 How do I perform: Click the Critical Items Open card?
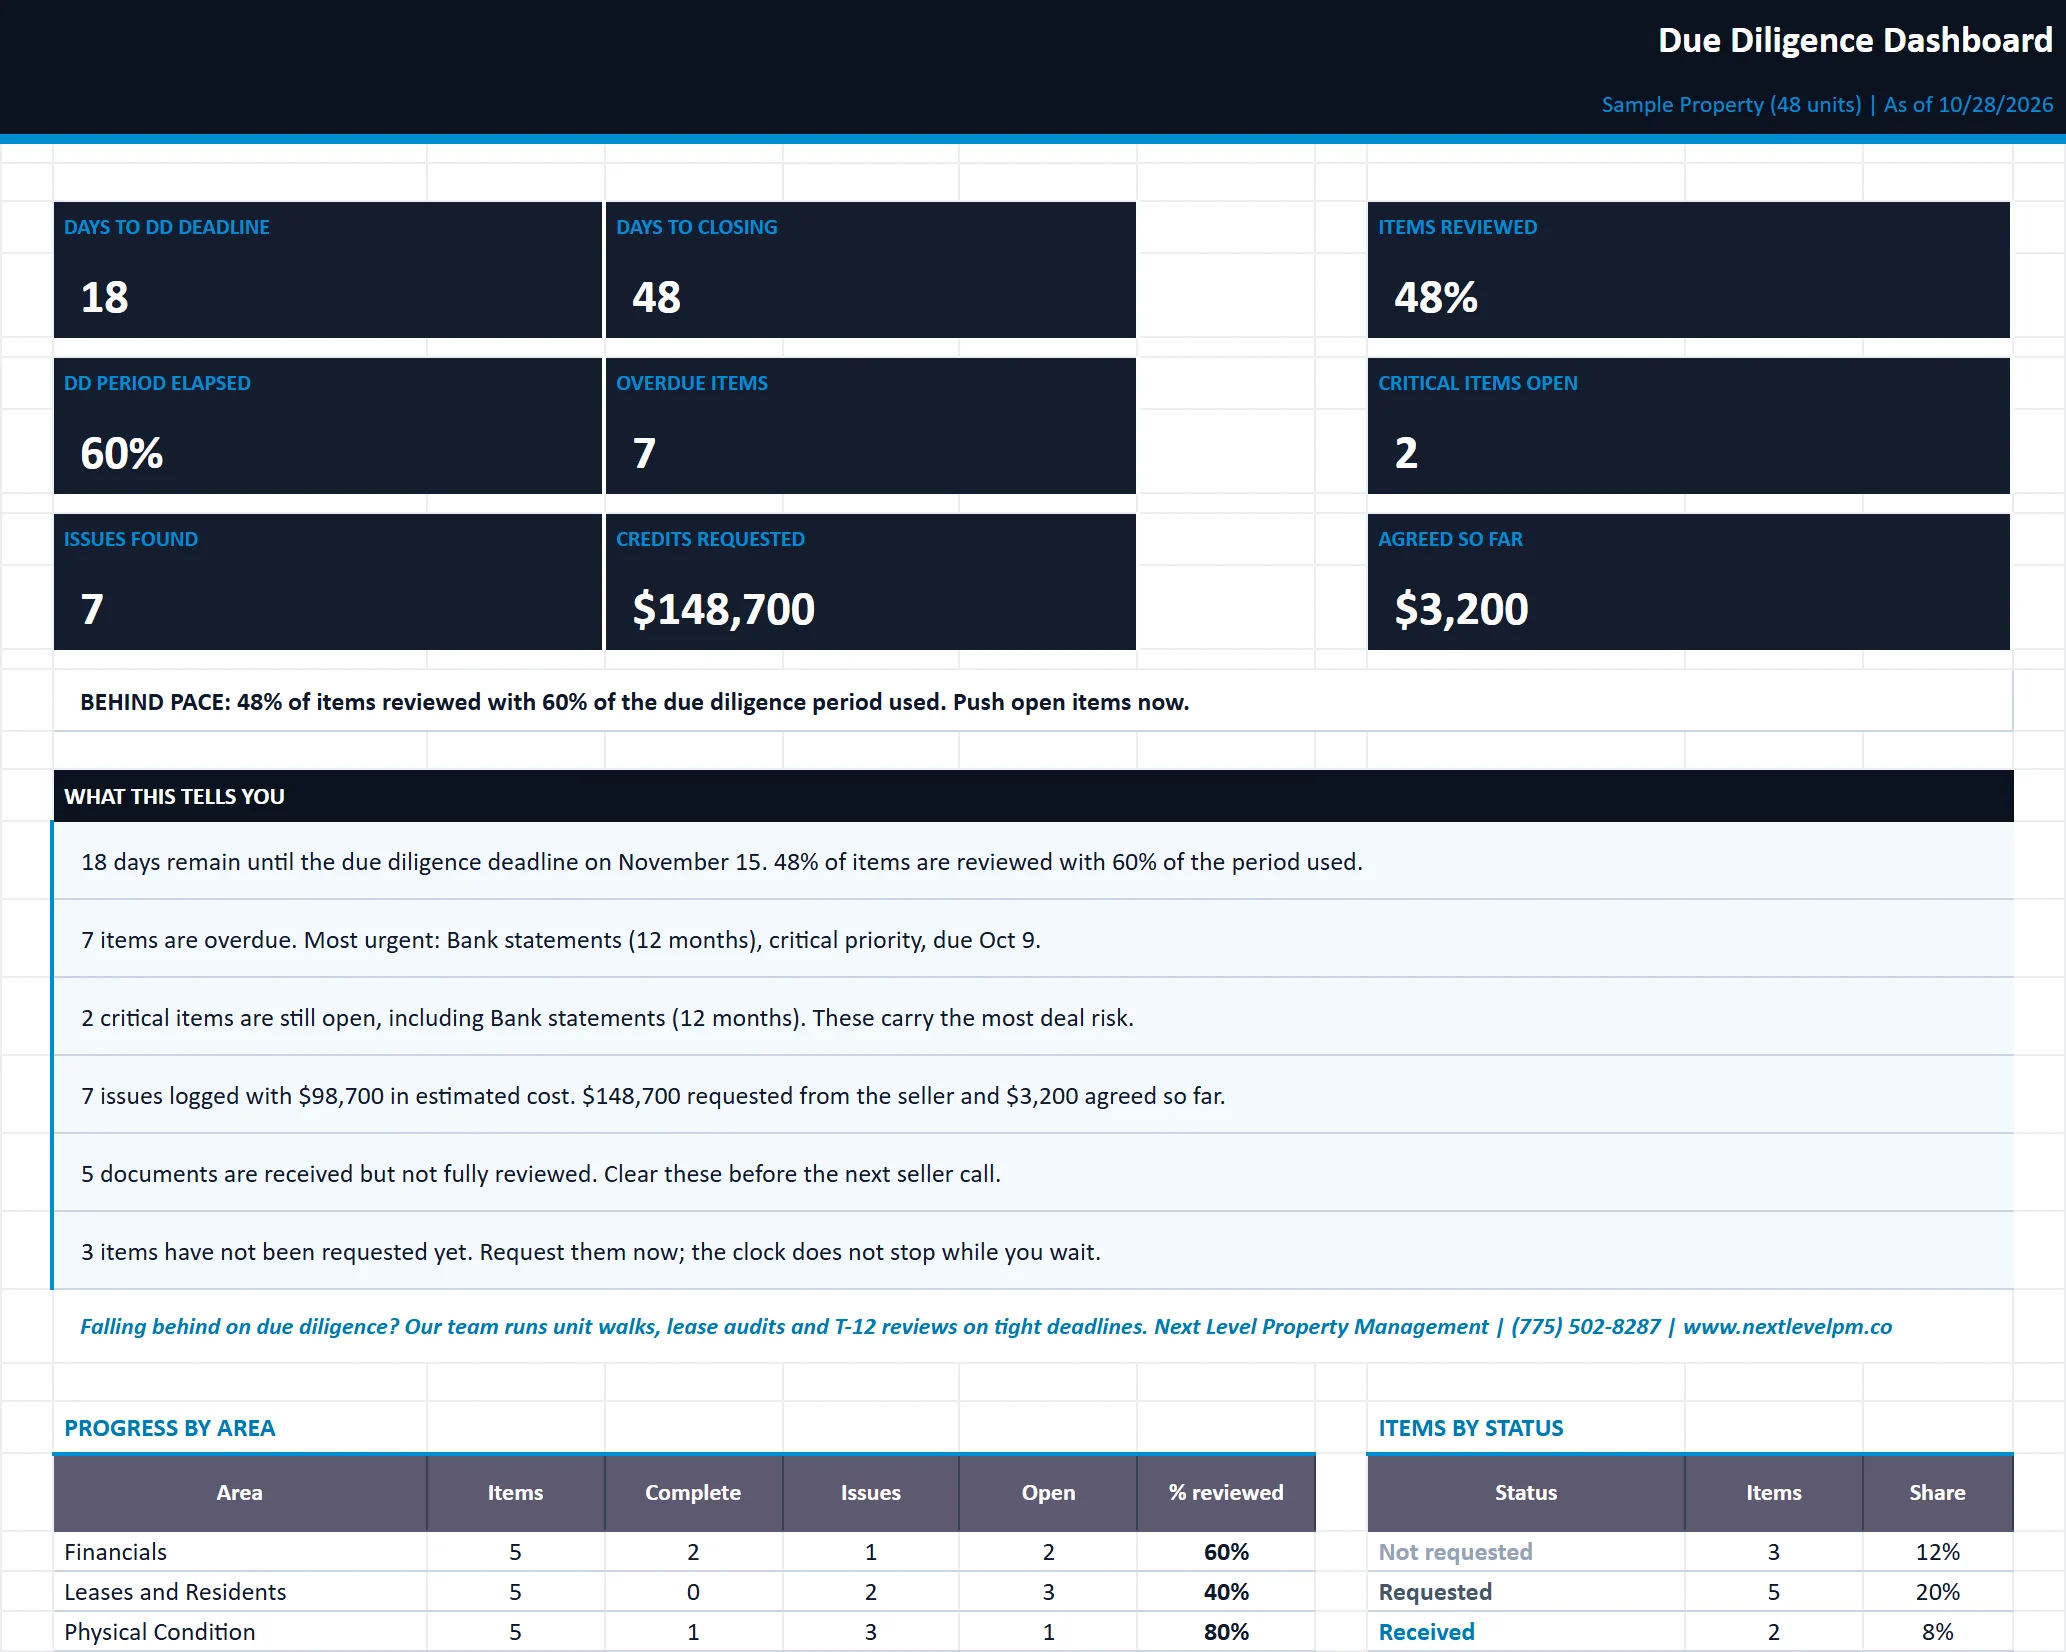click(x=1688, y=426)
